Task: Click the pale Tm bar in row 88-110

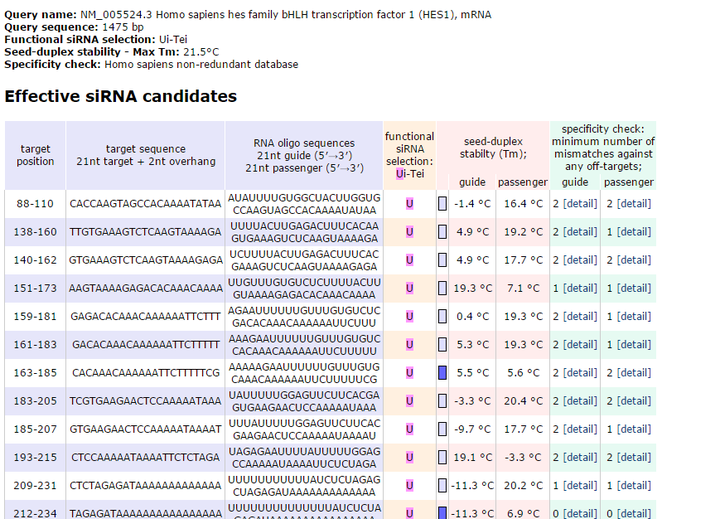Action: click(442, 204)
